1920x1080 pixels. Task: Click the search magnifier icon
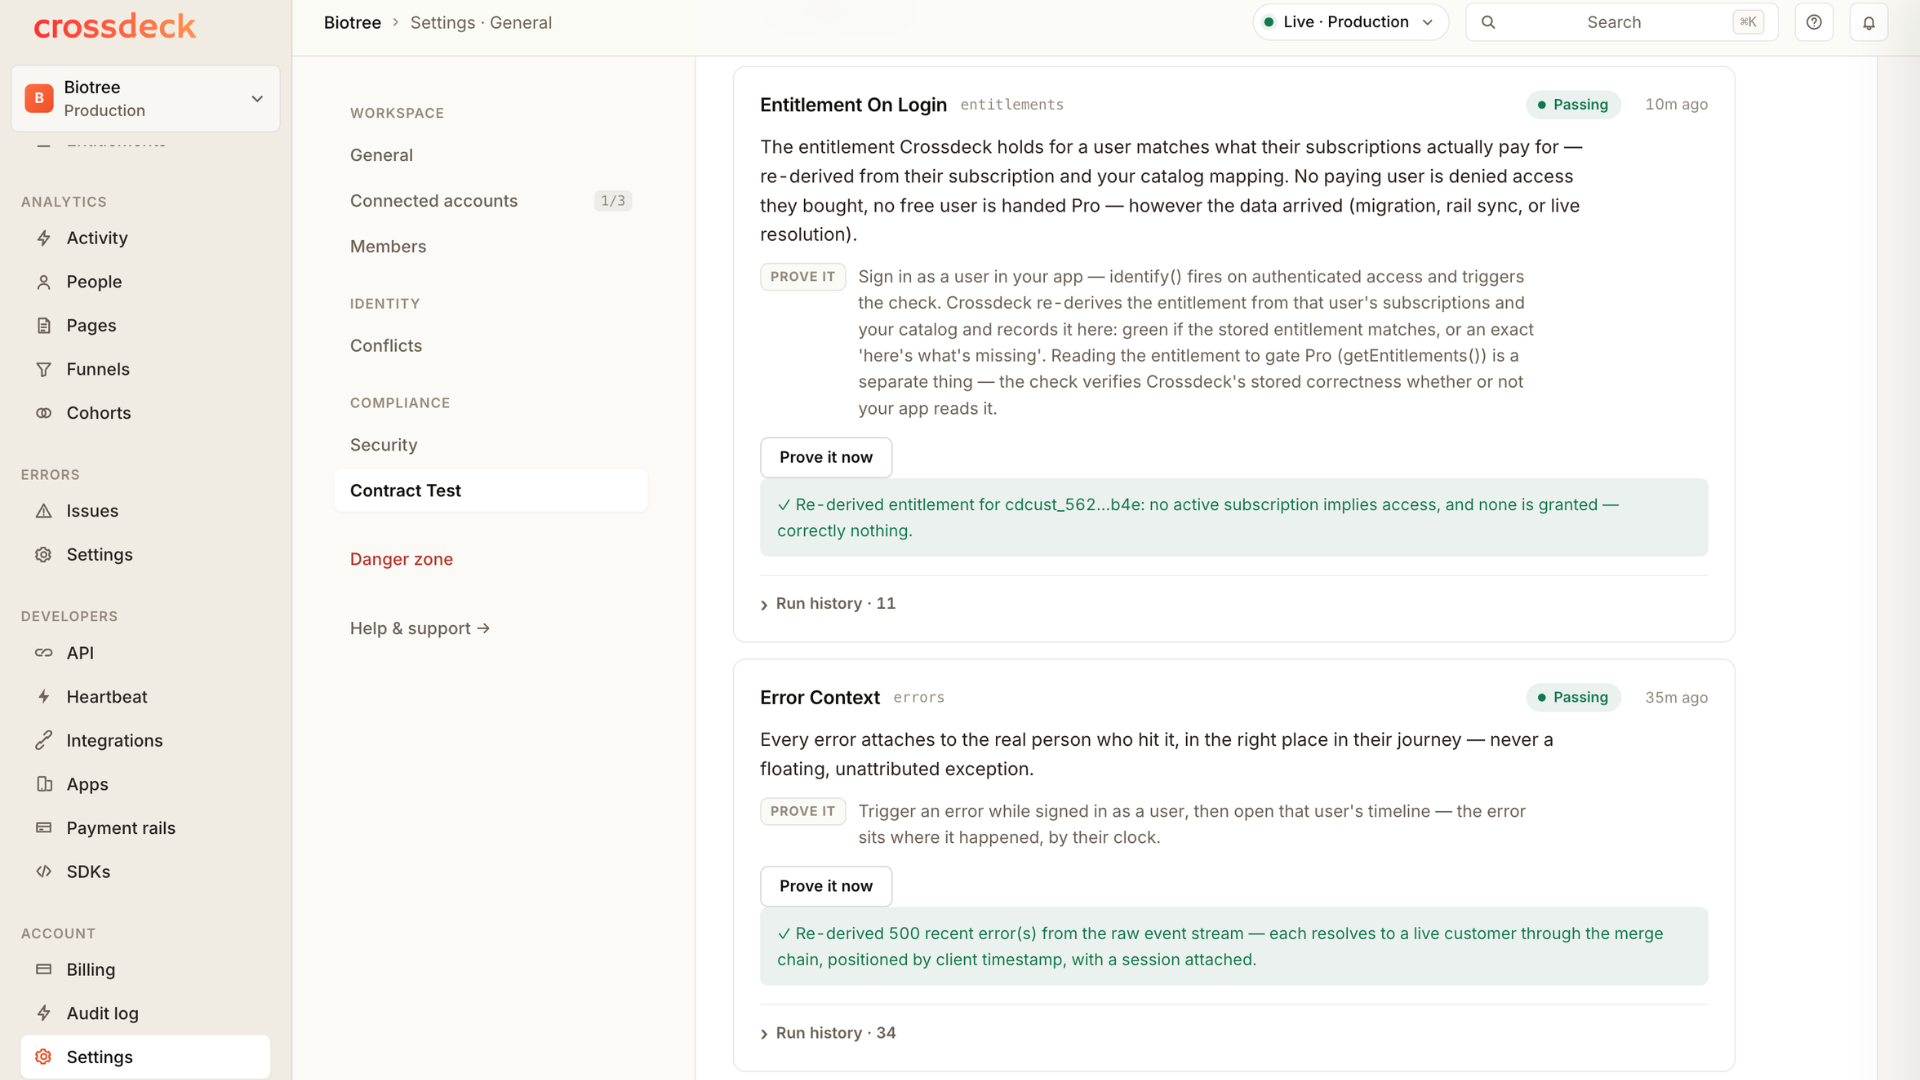click(1488, 22)
